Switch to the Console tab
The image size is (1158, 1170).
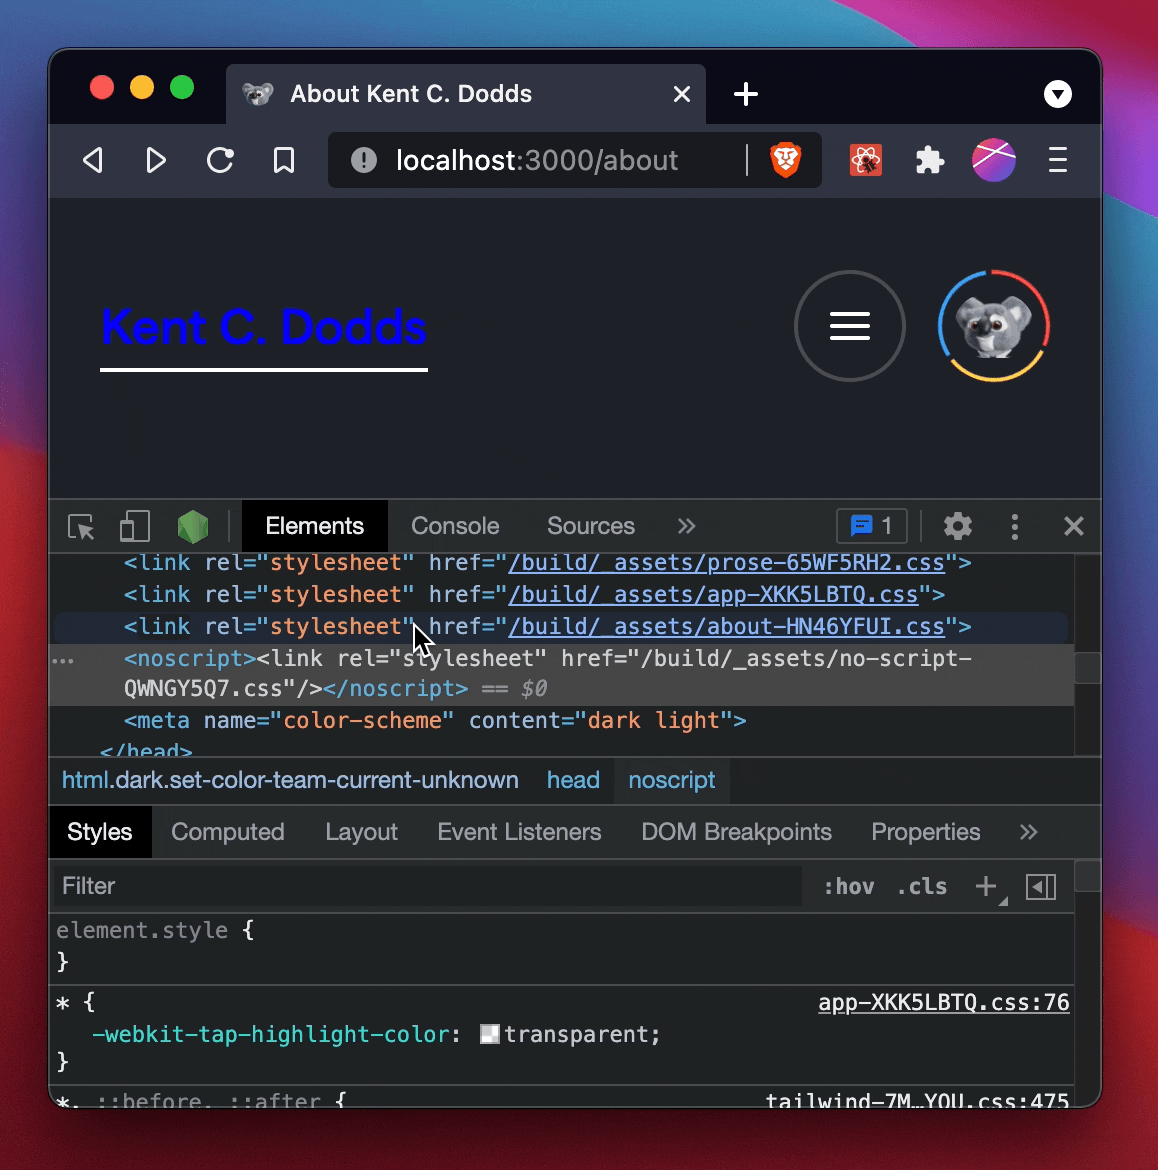(454, 526)
